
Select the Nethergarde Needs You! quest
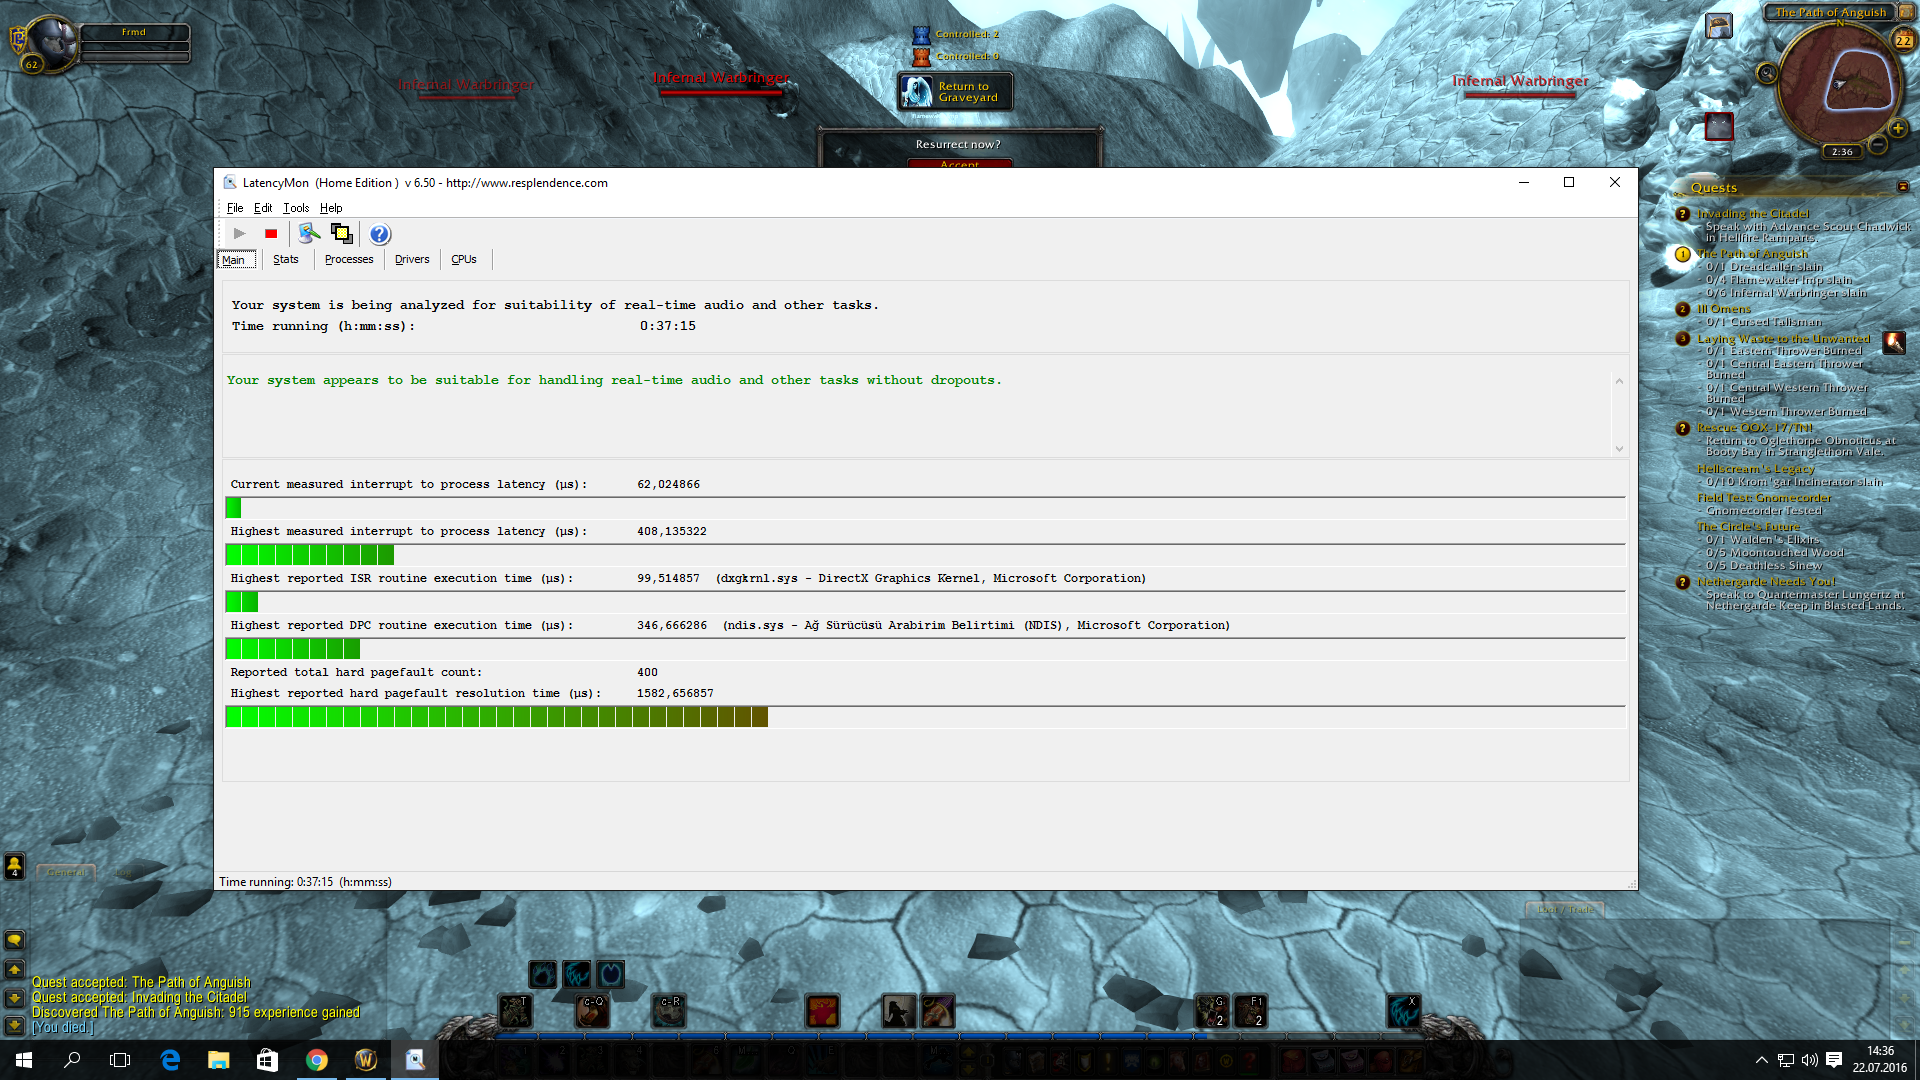point(1765,582)
